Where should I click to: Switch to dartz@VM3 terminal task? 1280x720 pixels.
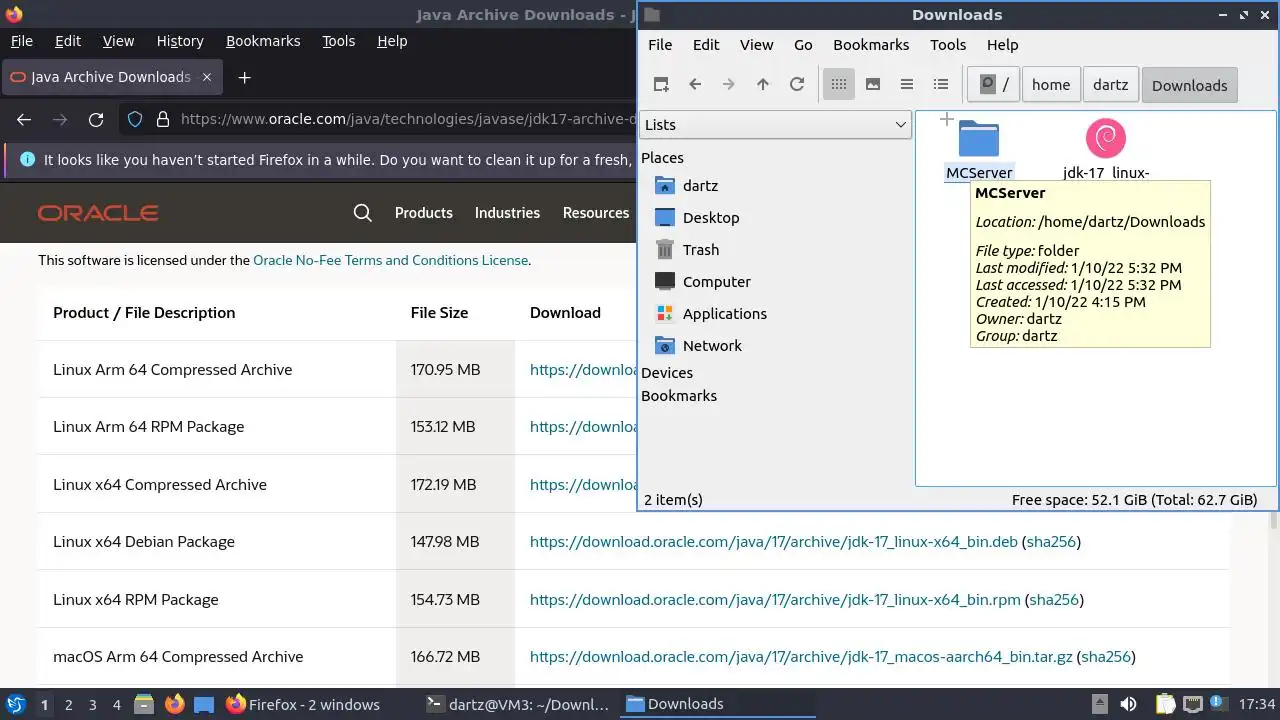[x=517, y=704]
